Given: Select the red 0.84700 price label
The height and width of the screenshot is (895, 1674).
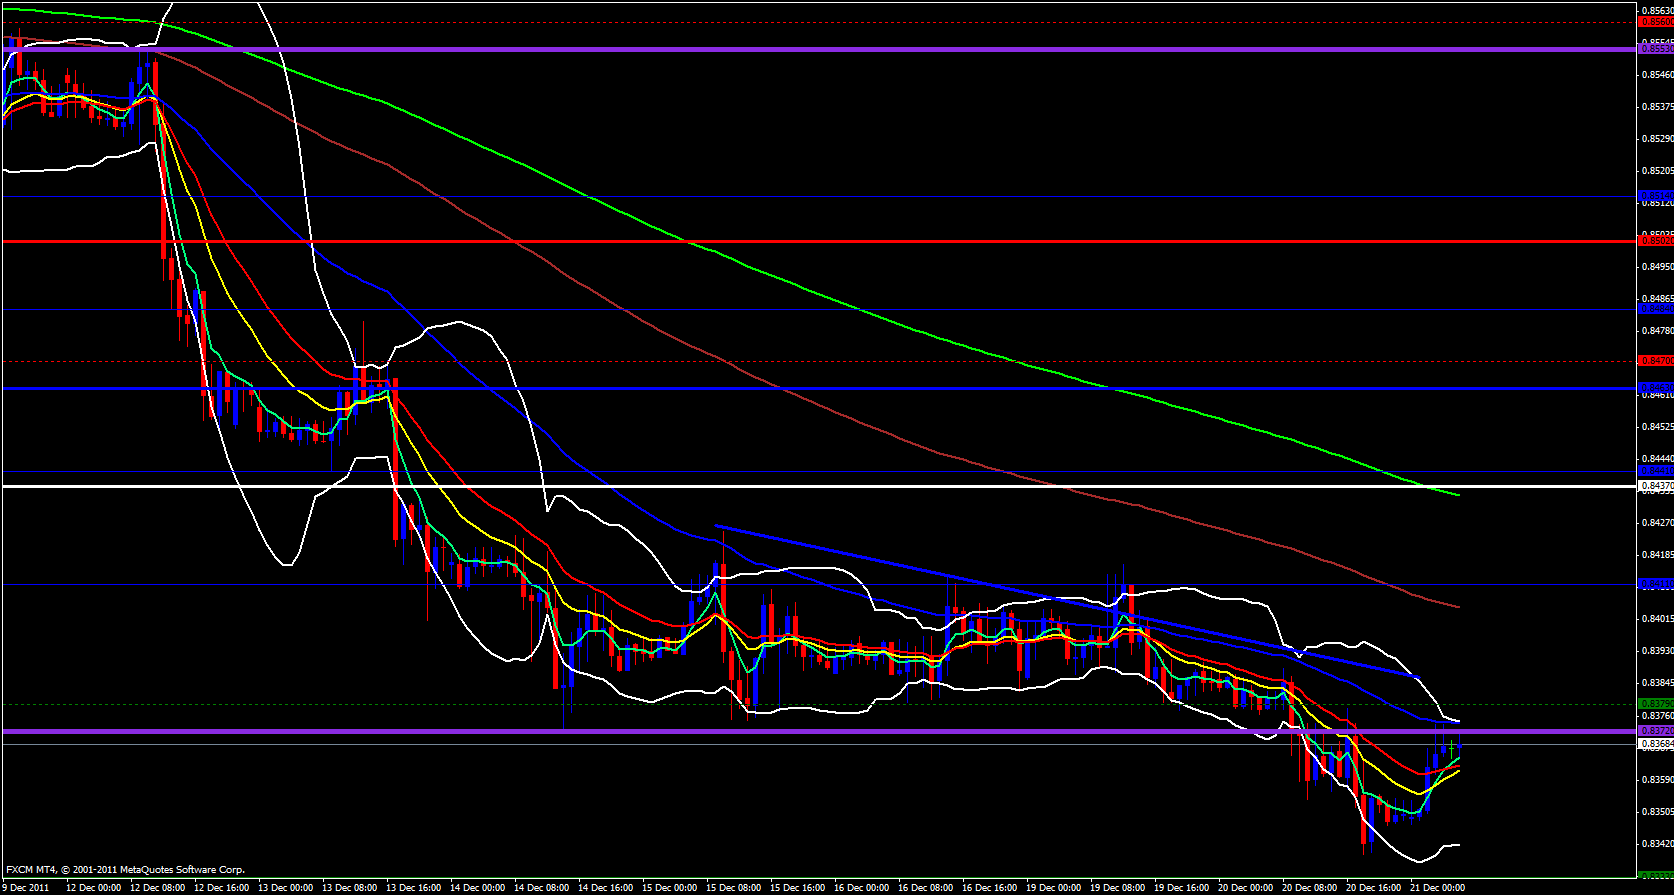Looking at the screenshot, I should (1656, 360).
